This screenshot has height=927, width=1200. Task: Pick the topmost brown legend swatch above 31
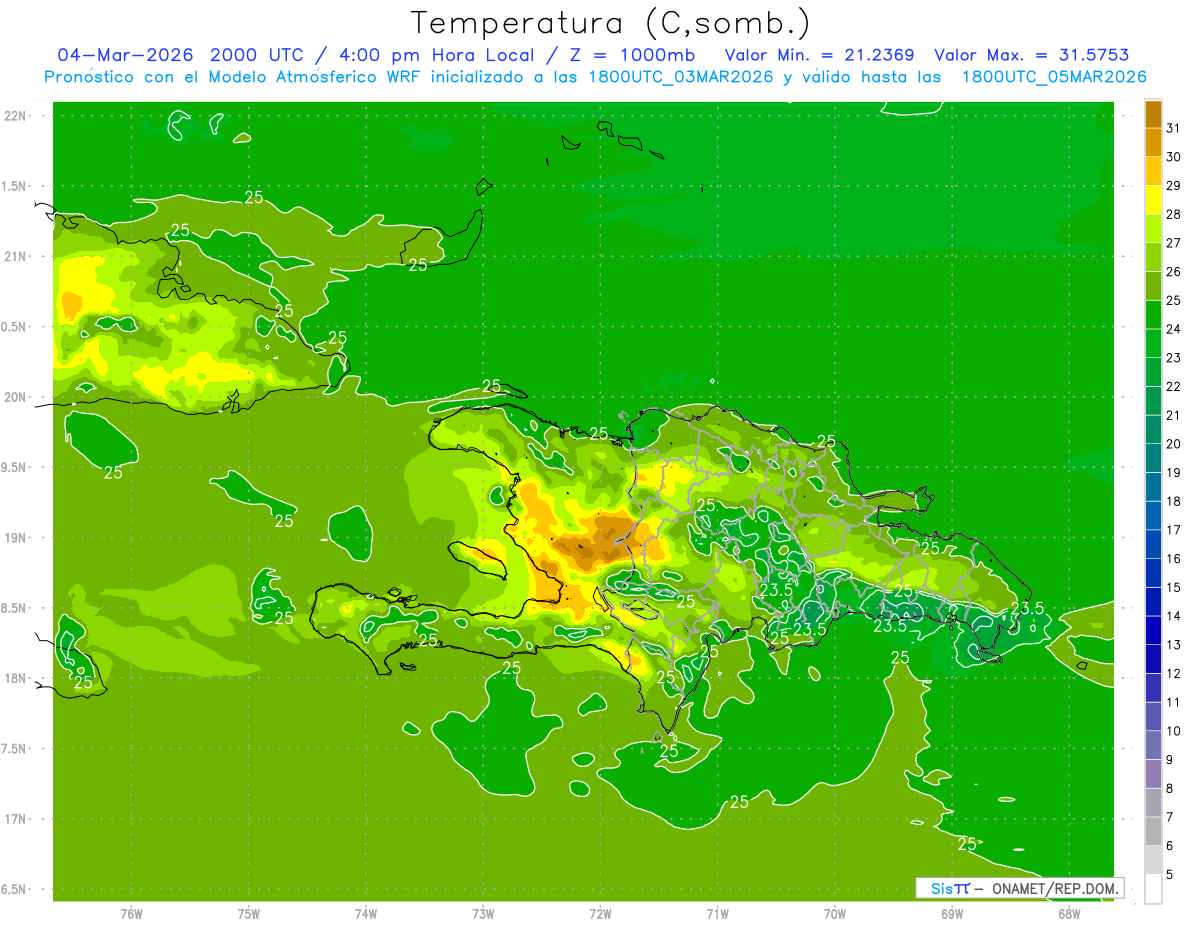coord(1153,114)
